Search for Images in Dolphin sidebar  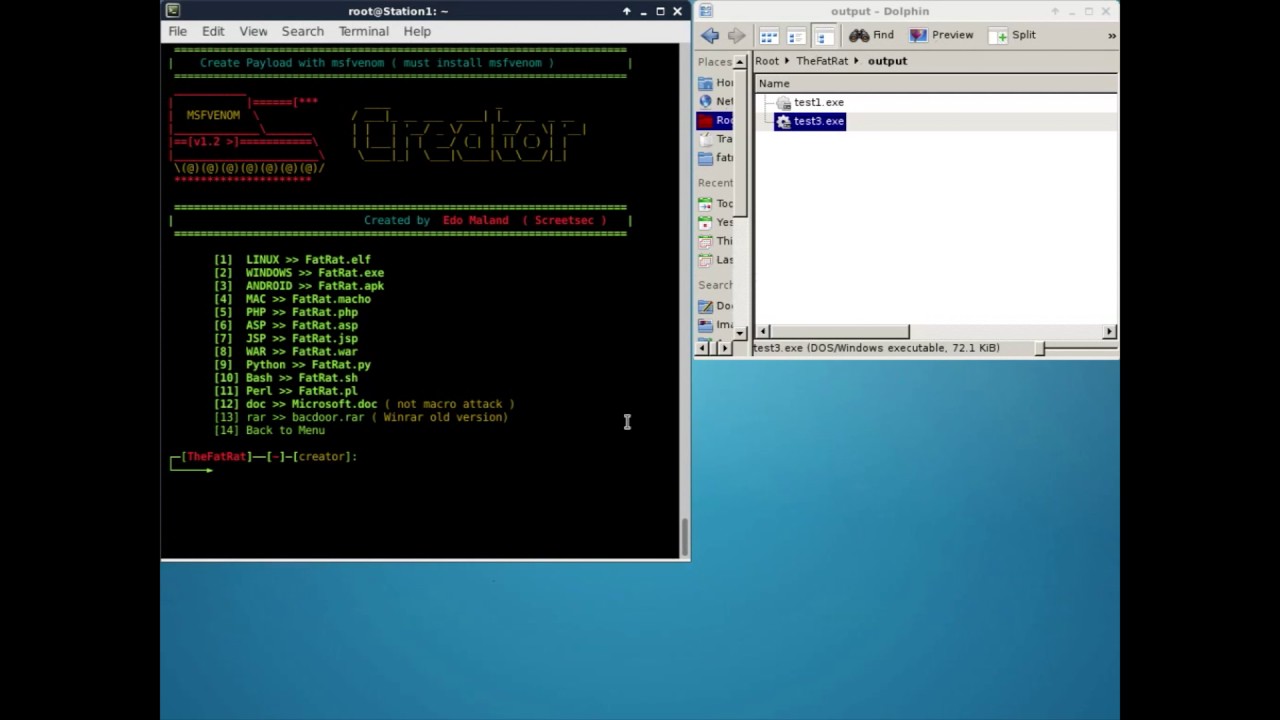point(716,325)
